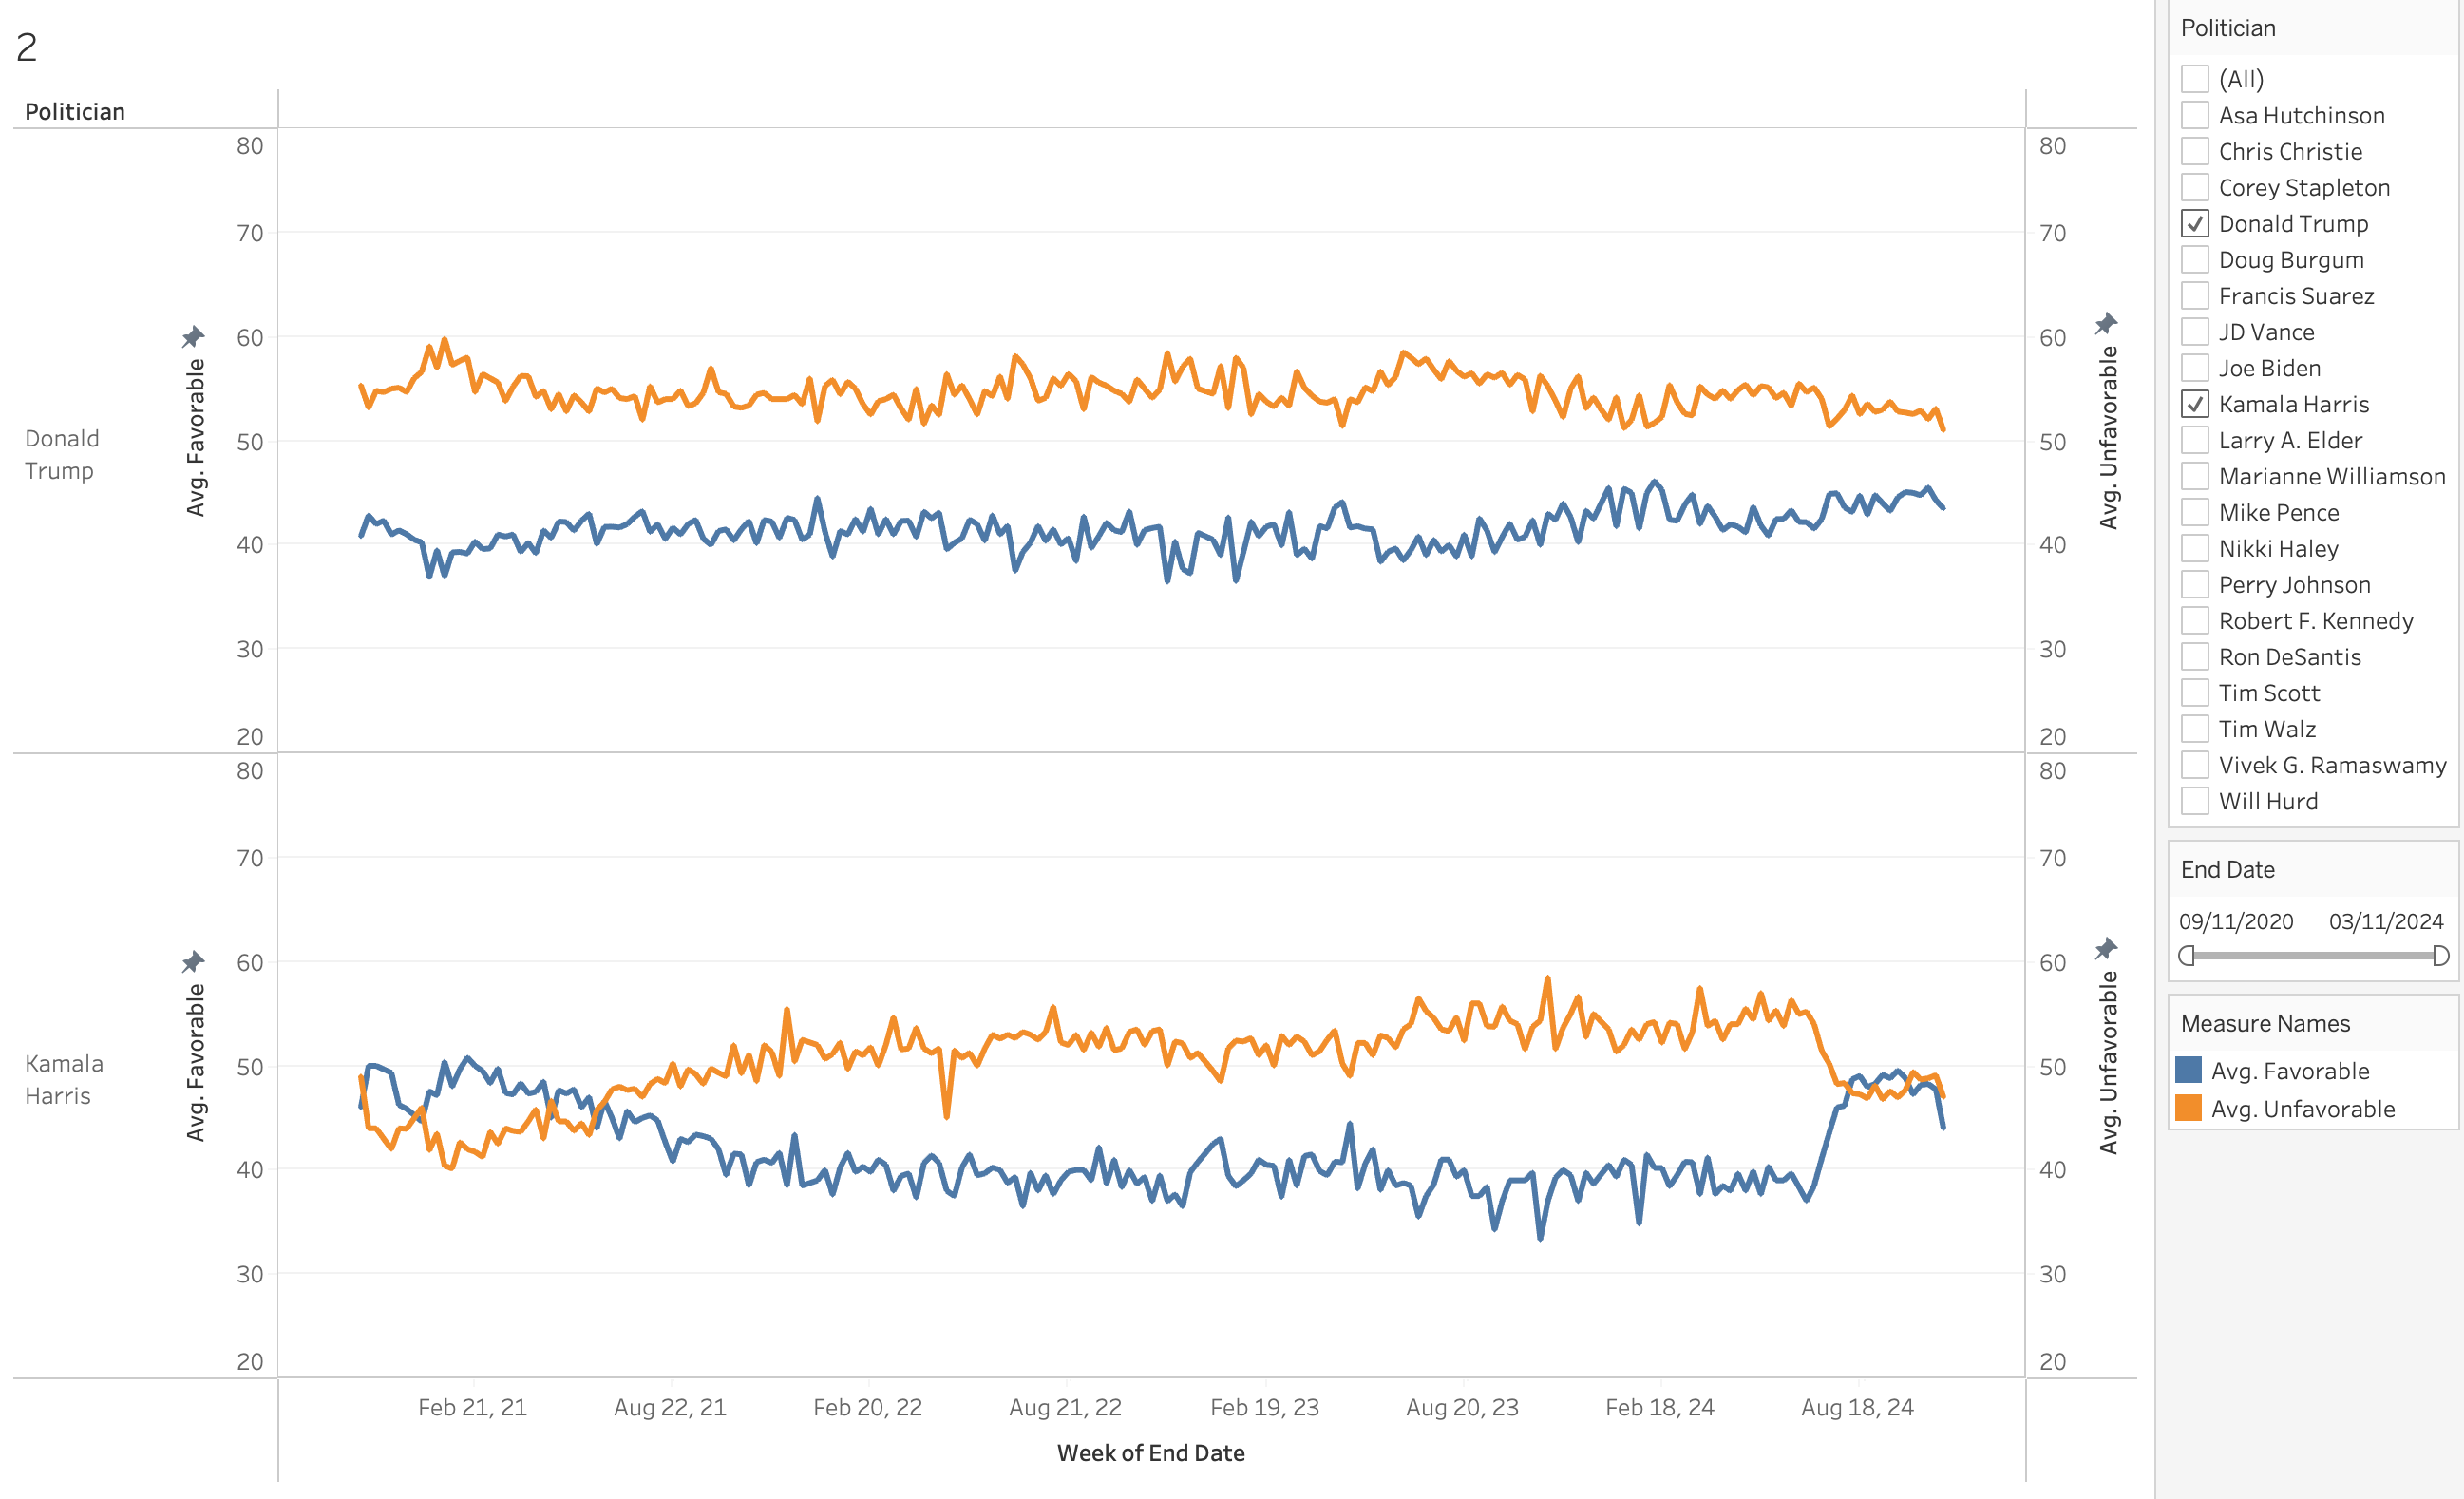Click the Week of End Date axis title
This screenshot has height=1499, width=2464.
tap(1151, 1453)
